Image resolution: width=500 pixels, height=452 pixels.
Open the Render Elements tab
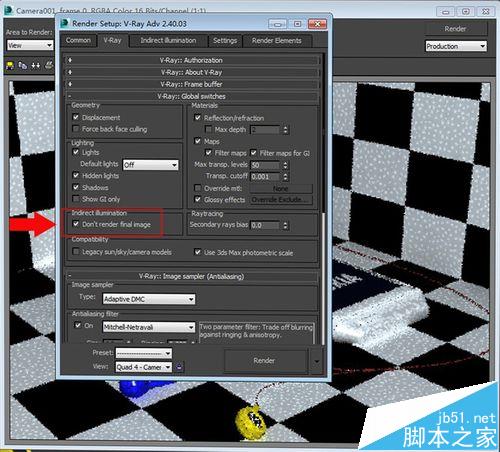(x=277, y=41)
